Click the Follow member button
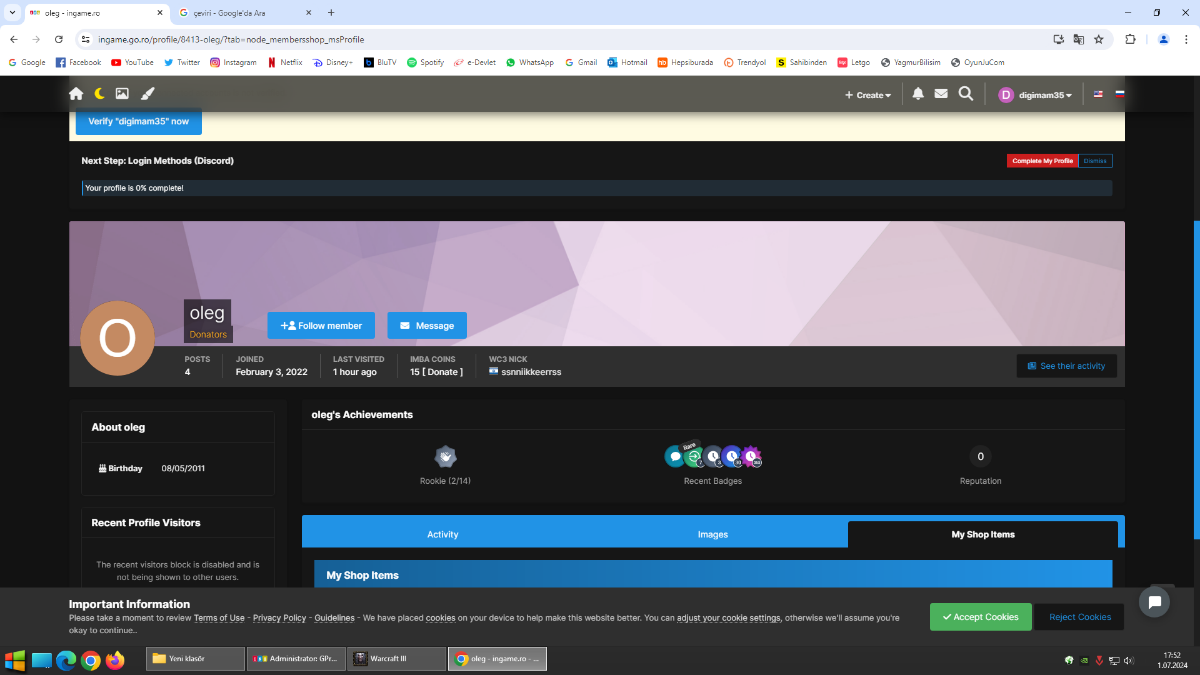 (x=321, y=325)
